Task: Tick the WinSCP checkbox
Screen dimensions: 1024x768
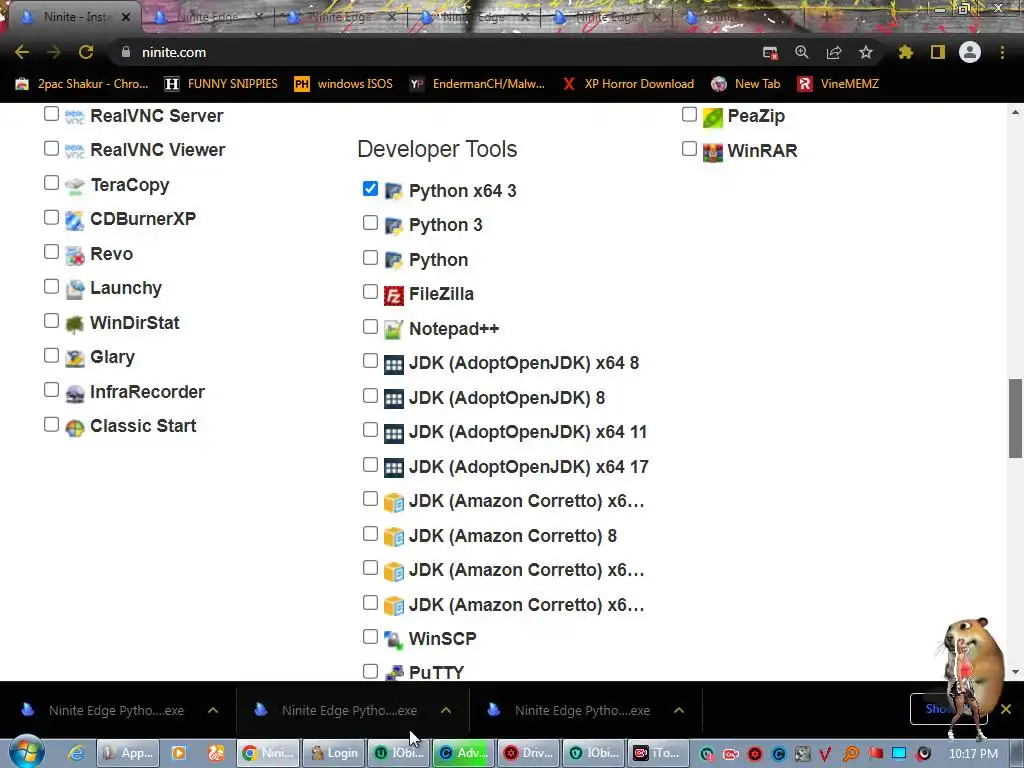Action: pos(370,636)
